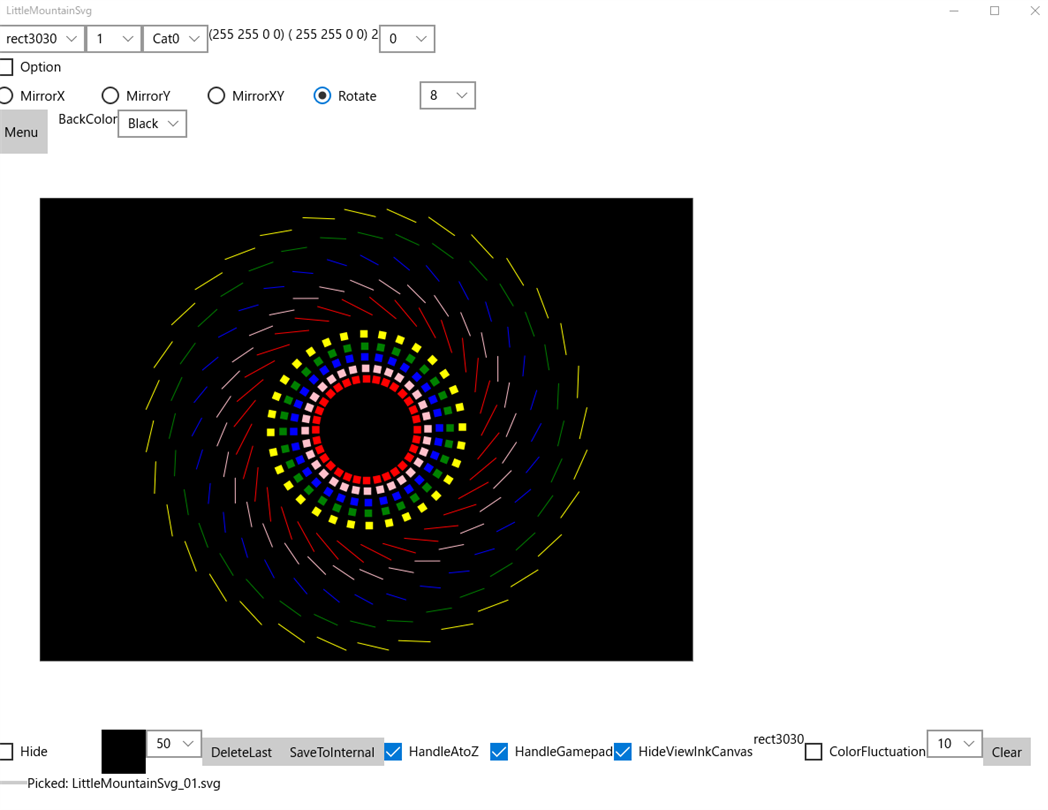Expand the dropdown showing 50
The image size is (1048, 810).
coord(174,744)
